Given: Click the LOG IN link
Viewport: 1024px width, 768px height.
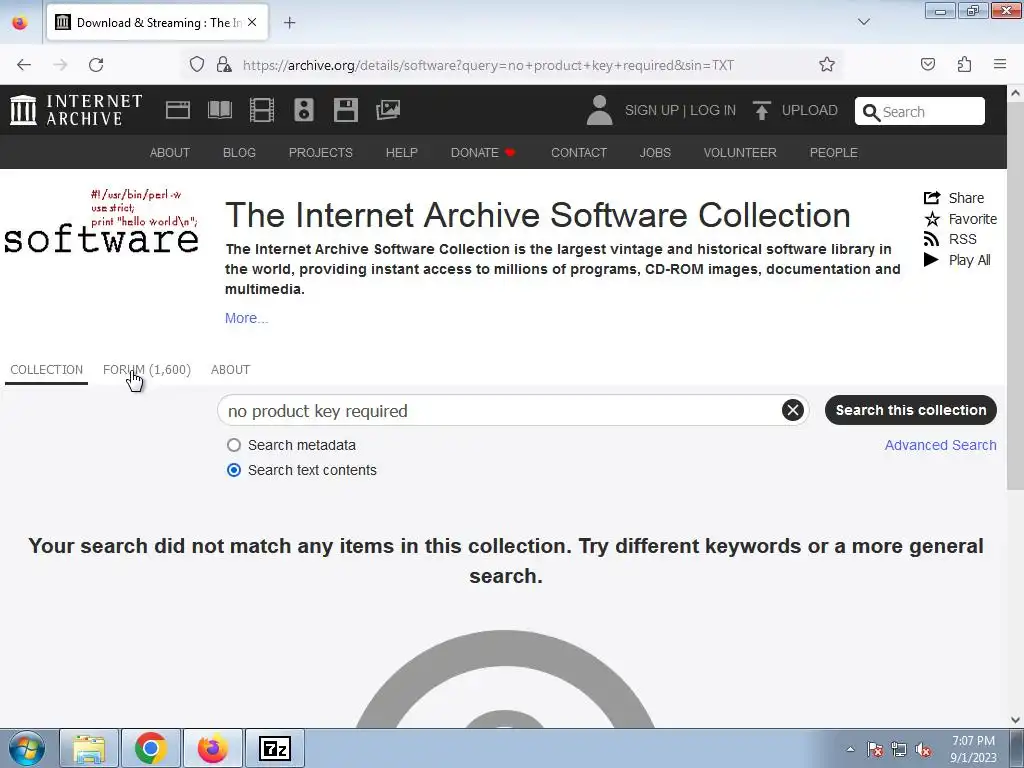Looking at the screenshot, I should pos(713,110).
